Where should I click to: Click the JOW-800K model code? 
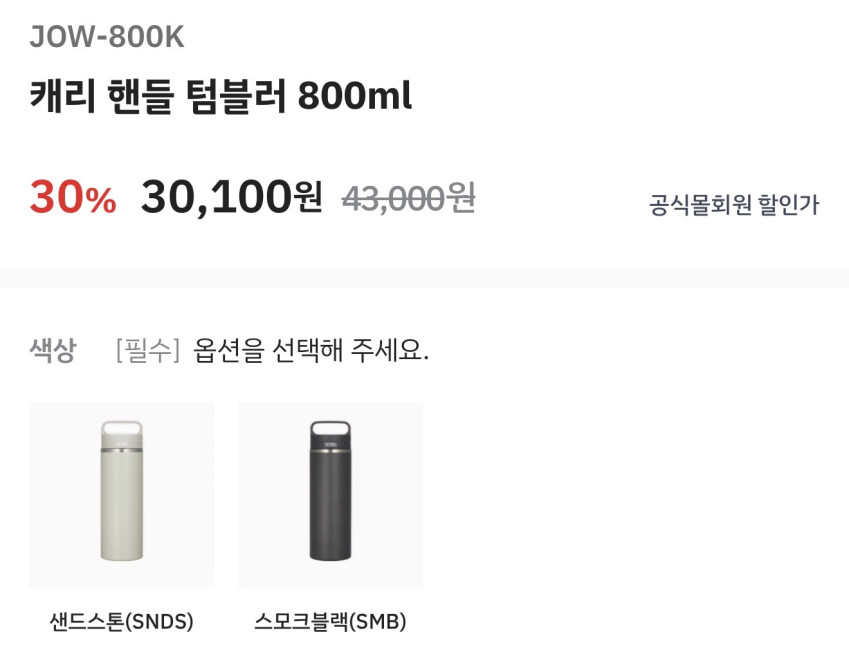(107, 36)
